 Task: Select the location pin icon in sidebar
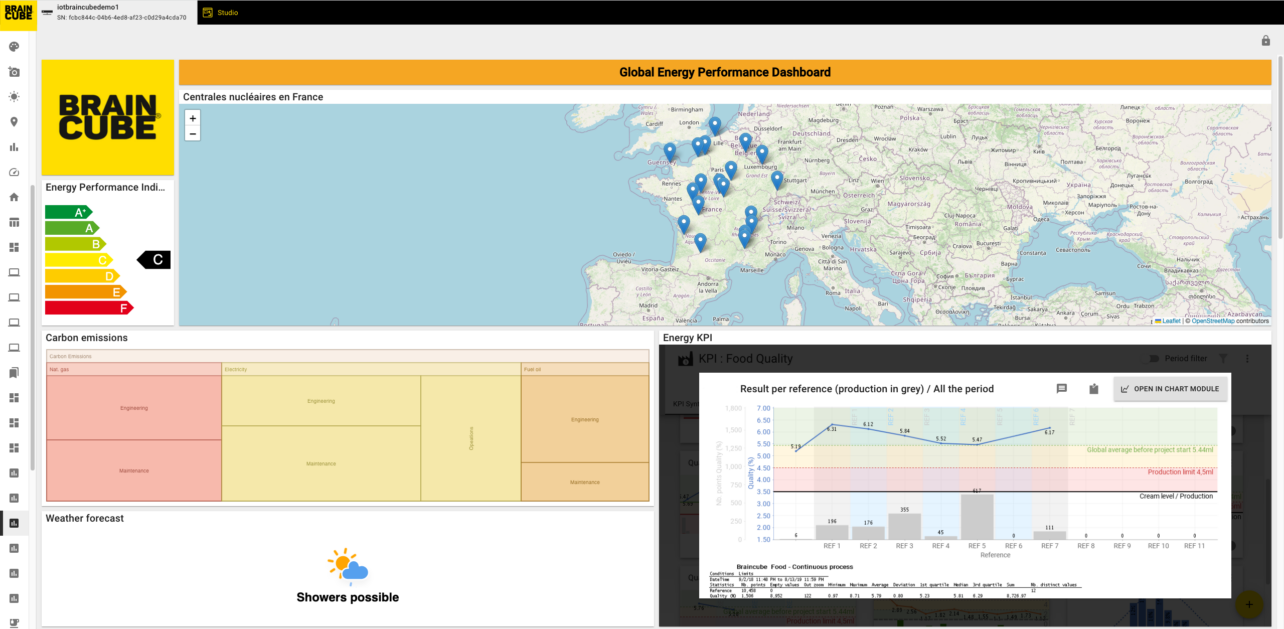pos(14,122)
